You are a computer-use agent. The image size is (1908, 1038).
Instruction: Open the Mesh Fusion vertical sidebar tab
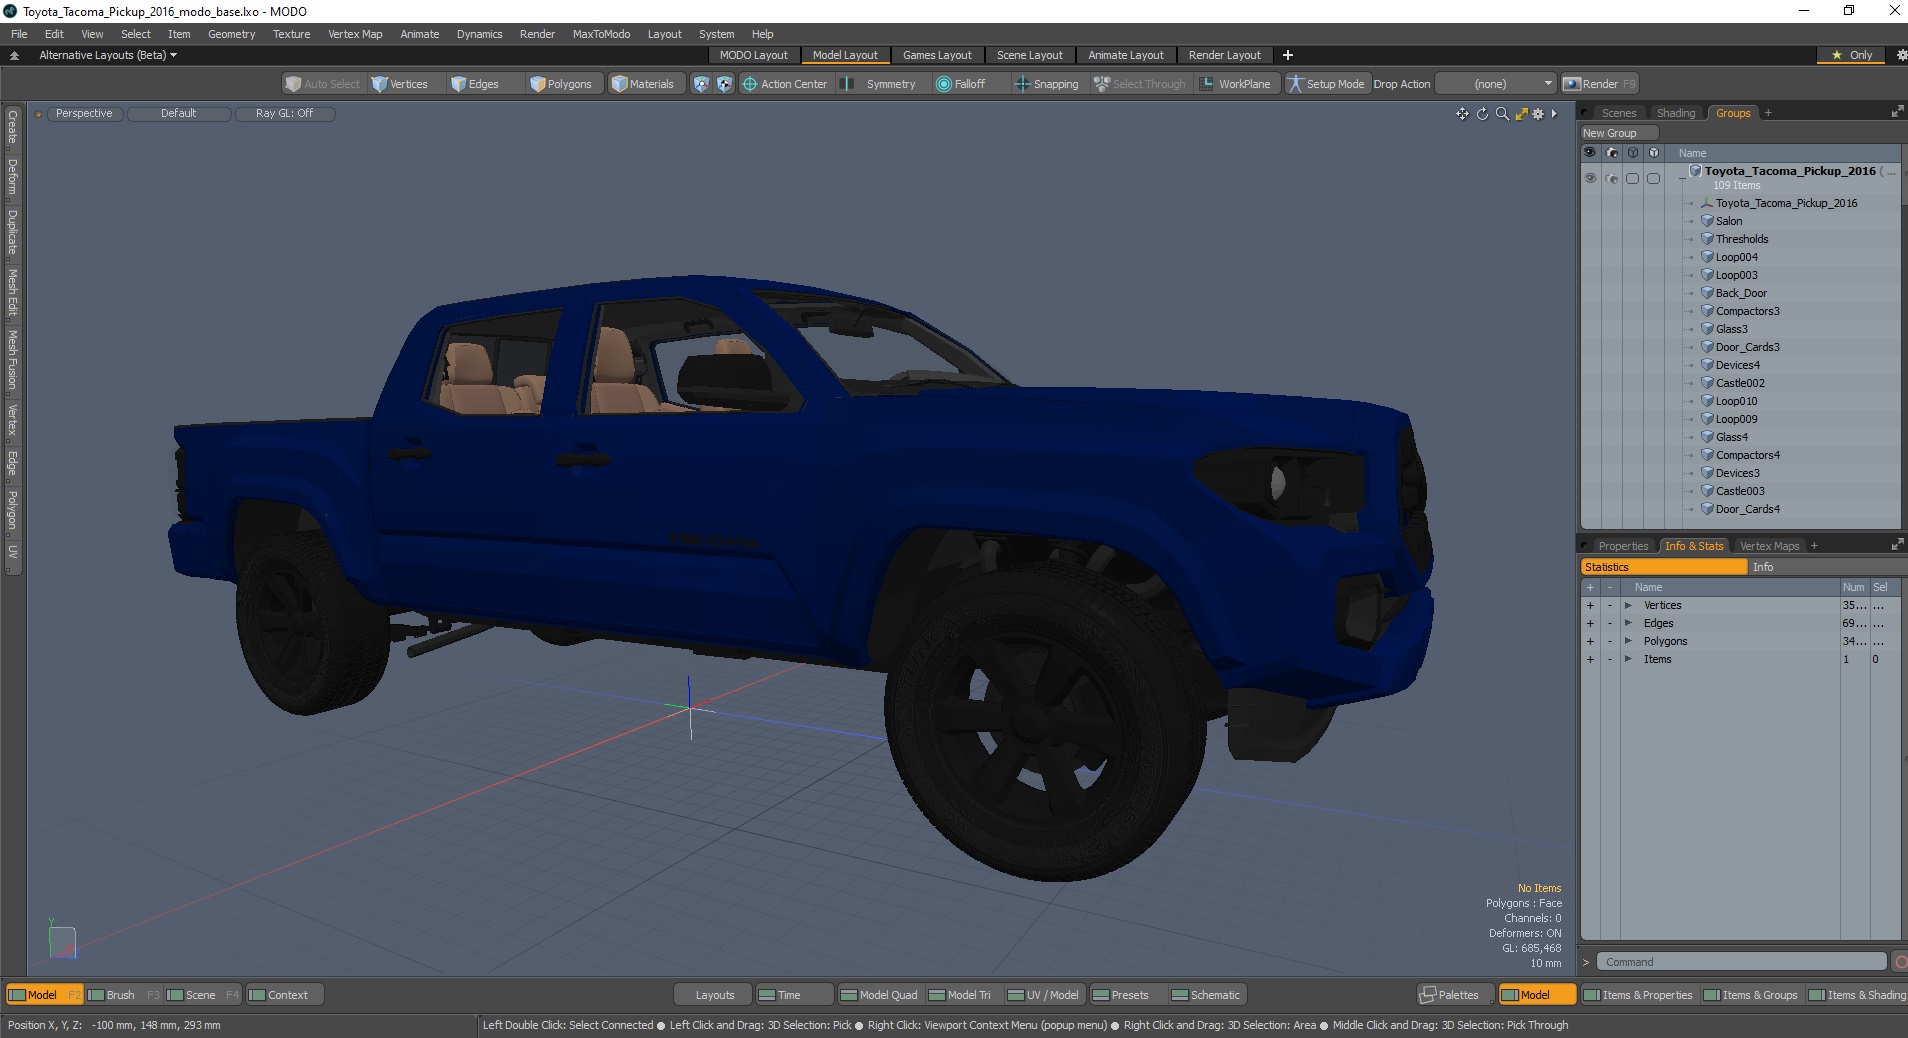13,359
